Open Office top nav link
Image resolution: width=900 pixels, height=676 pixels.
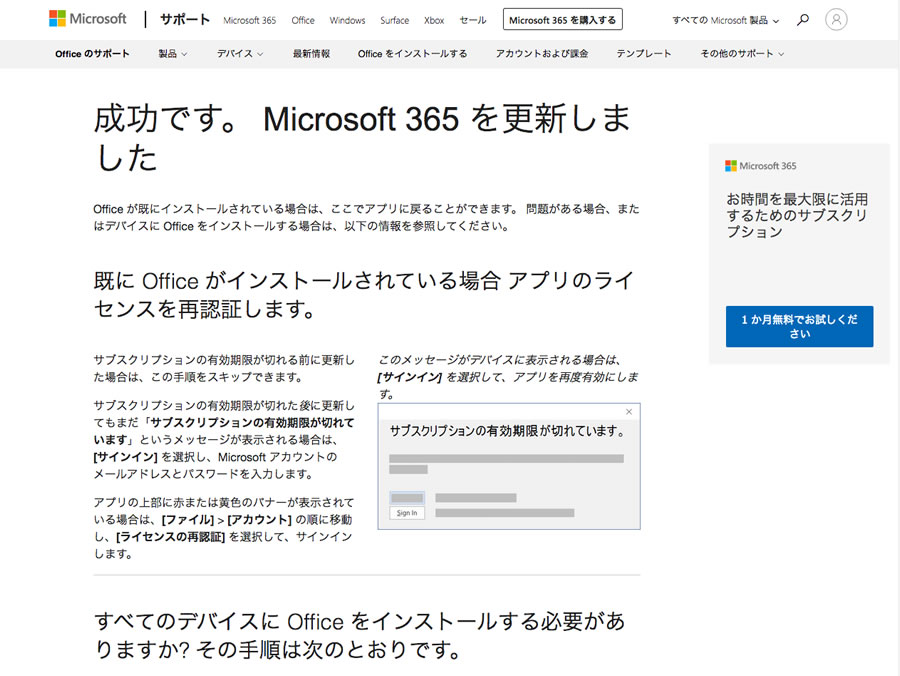pos(302,20)
